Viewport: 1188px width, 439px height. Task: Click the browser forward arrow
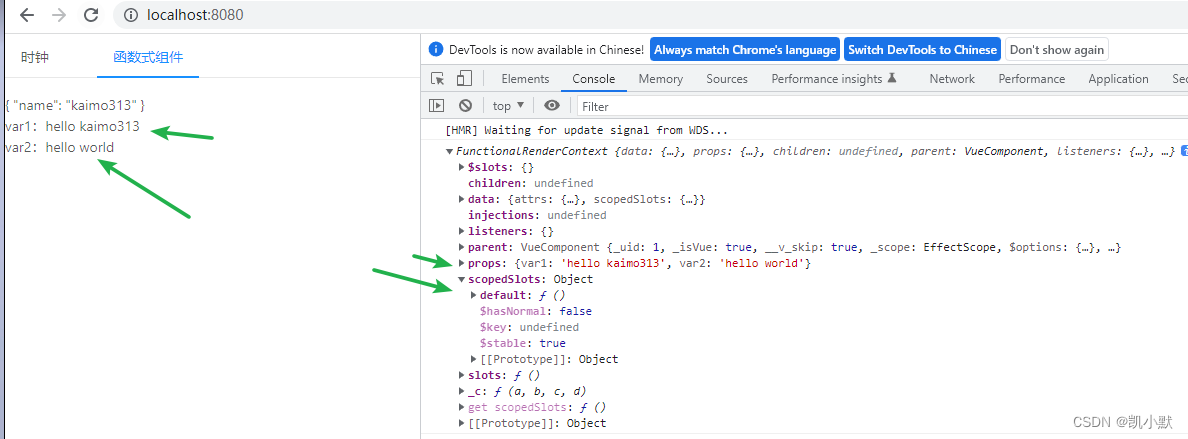tap(59, 14)
